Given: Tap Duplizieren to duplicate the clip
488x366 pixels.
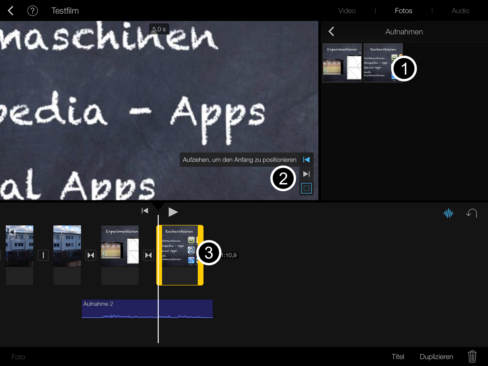Looking at the screenshot, I should click(x=436, y=357).
